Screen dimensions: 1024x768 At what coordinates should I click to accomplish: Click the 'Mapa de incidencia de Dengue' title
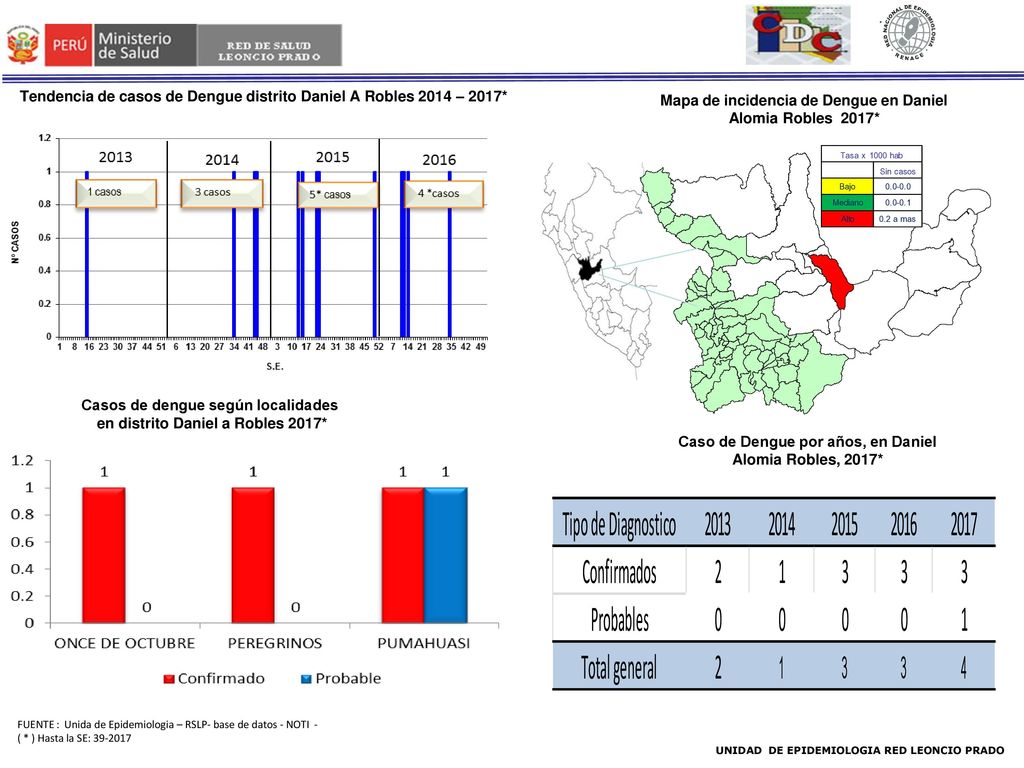point(804,109)
